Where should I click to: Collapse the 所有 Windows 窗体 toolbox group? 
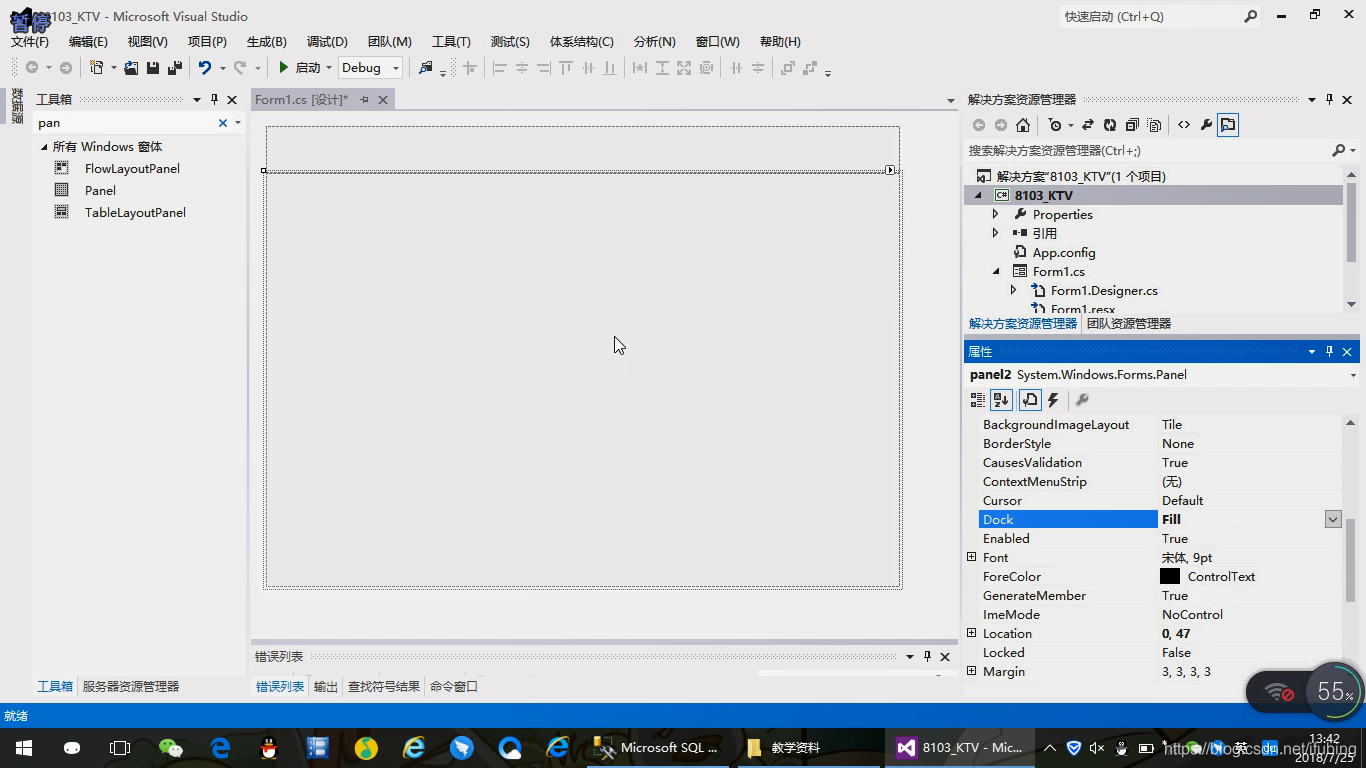44,147
